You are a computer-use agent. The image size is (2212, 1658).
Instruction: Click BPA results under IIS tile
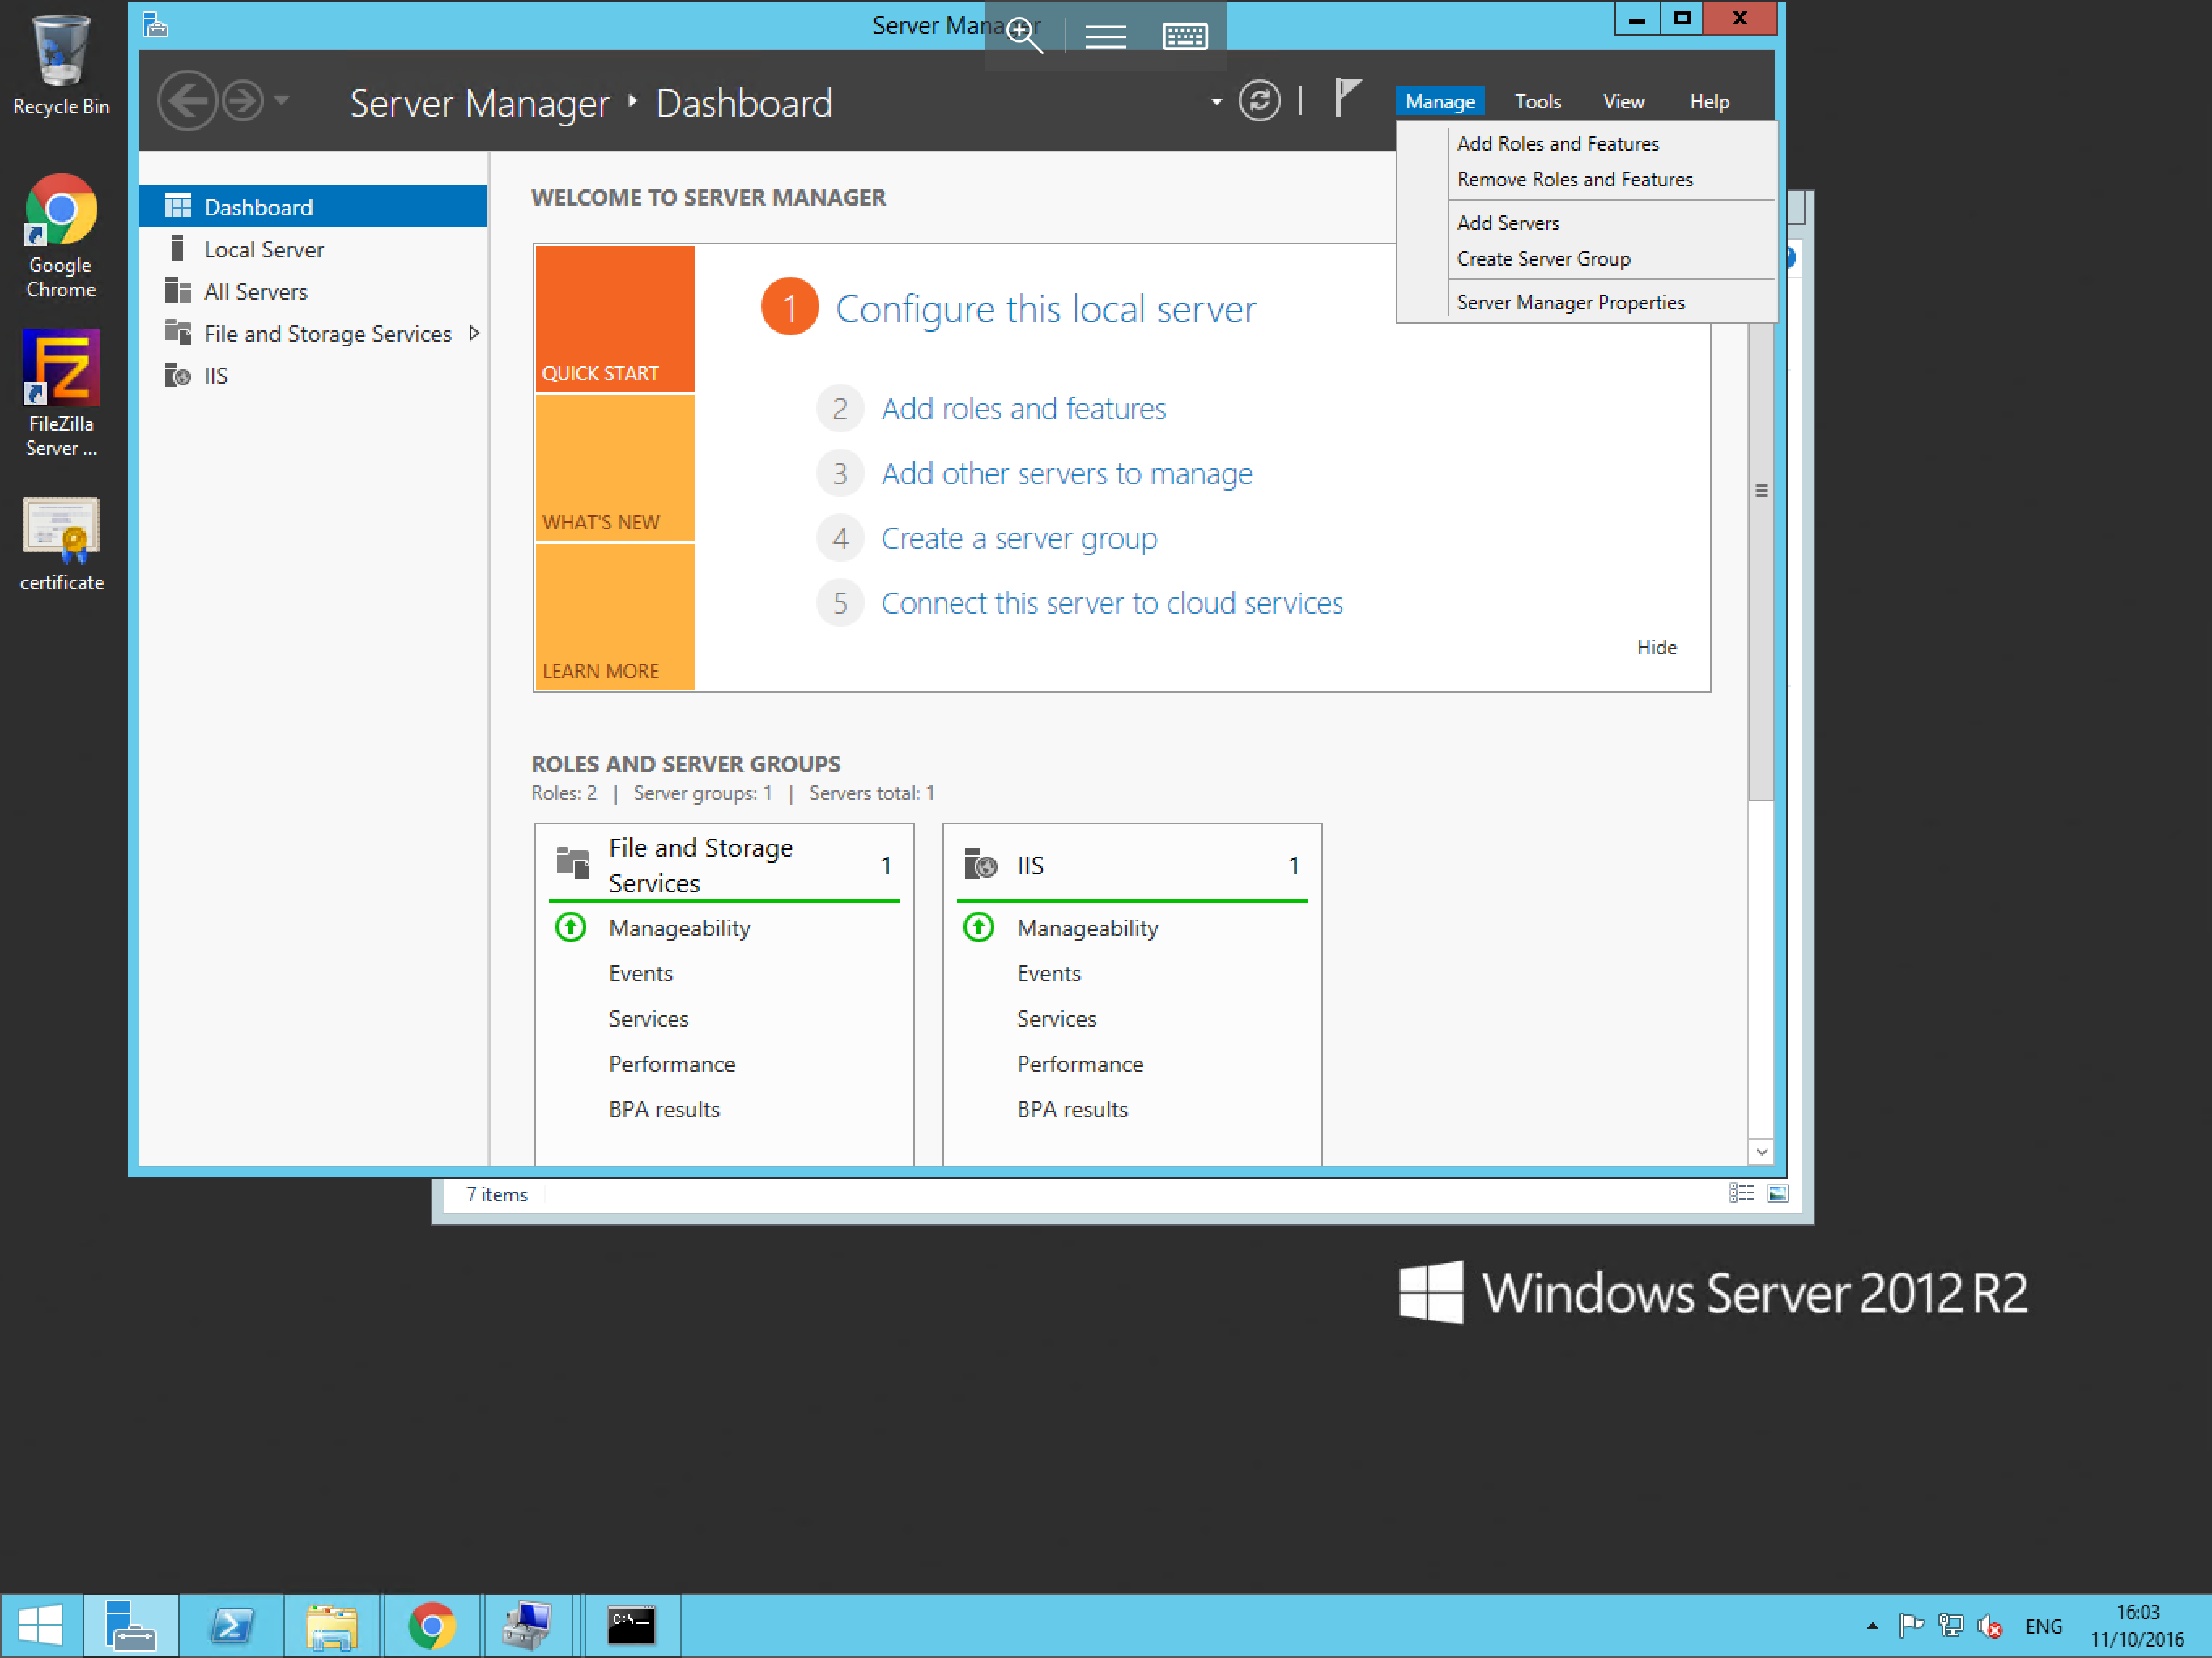[x=1071, y=1109]
